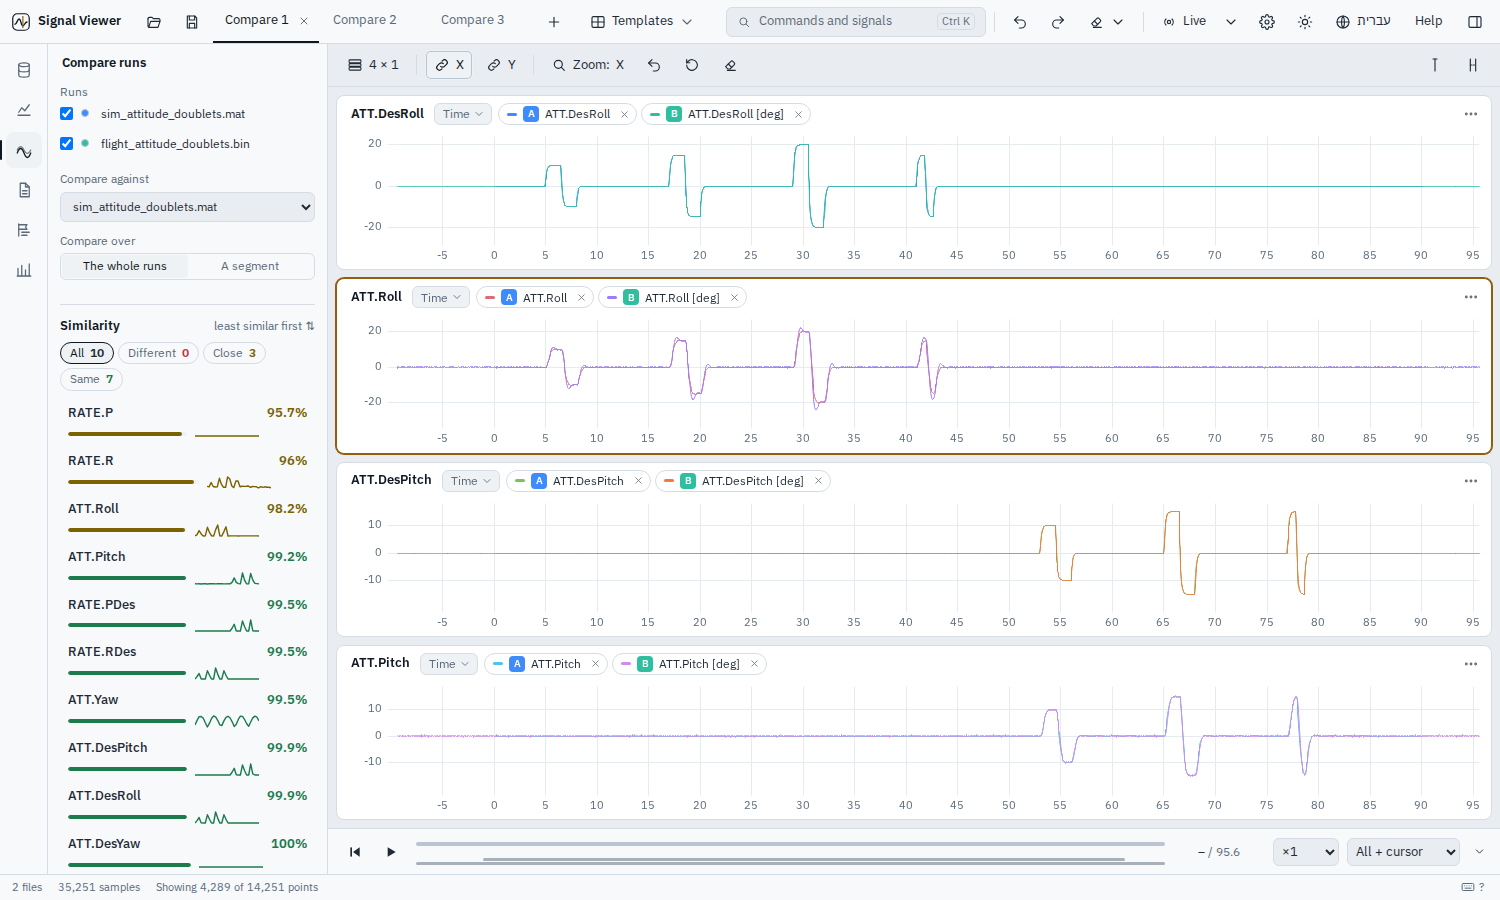This screenshot has width=1500, height=900.
Task: Expand the Live mode dropdown arrow
Action: 1231,21
